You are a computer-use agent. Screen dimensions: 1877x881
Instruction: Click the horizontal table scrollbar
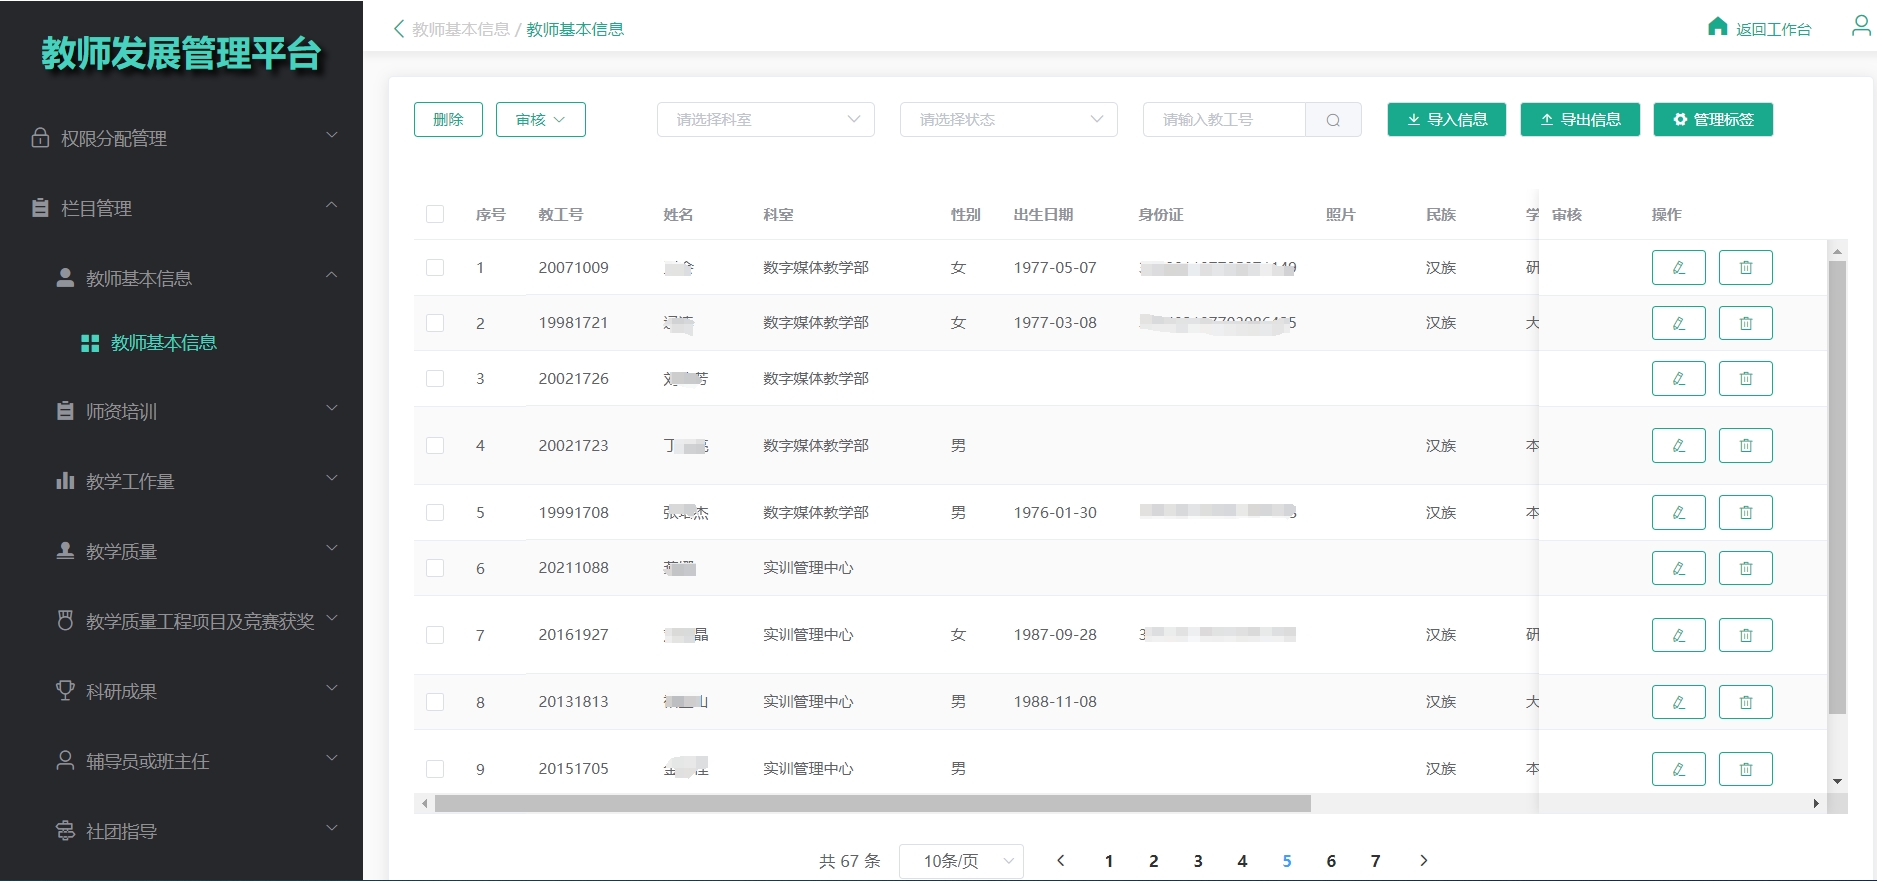[872, 804]
